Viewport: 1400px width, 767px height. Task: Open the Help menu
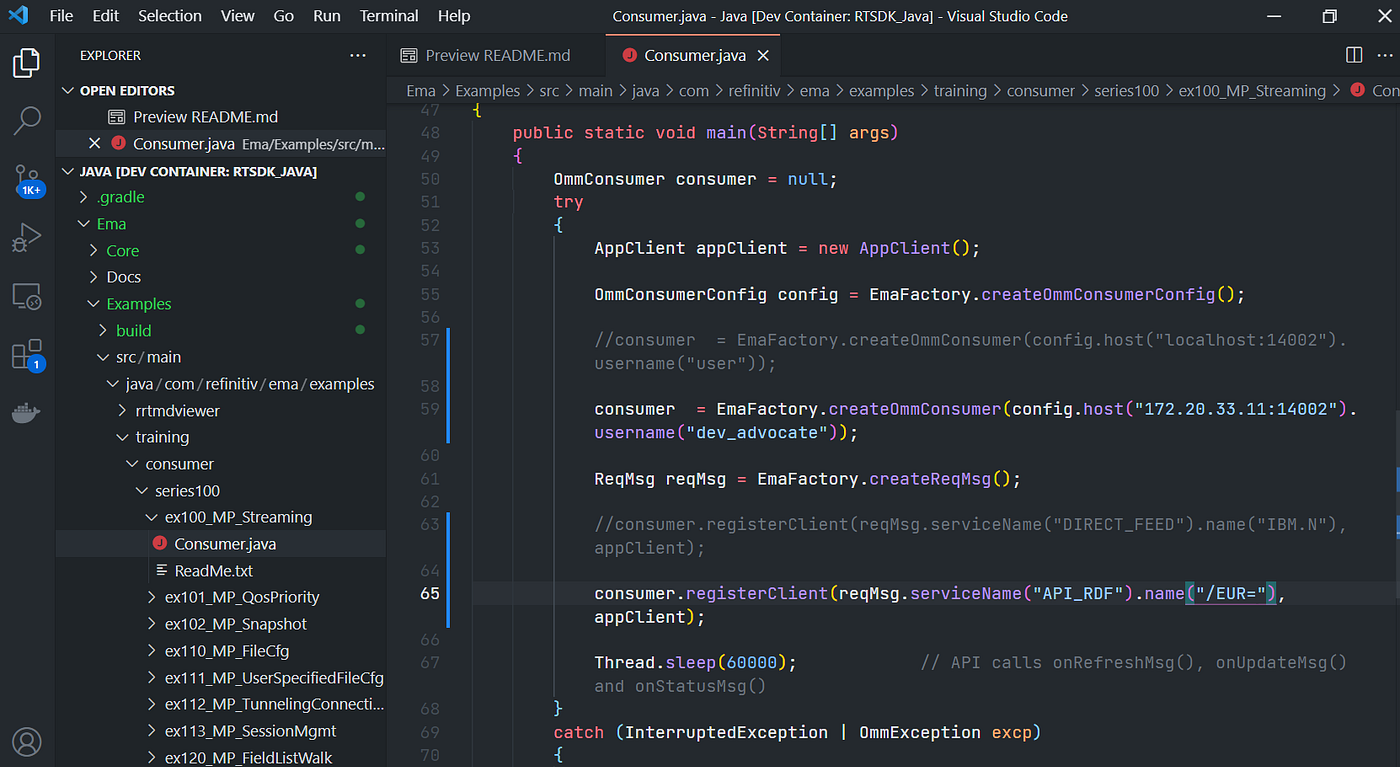pyautogui.click(x=454, y=16)
